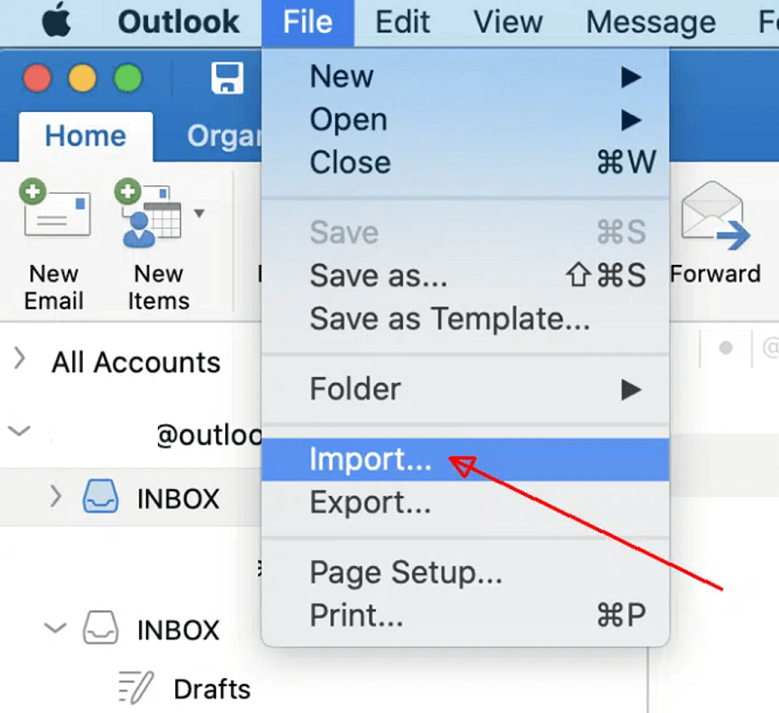This screenshot has width=779, height=713.
Task: Open the New Items dropdown arrow
Action: pos(199,214)
